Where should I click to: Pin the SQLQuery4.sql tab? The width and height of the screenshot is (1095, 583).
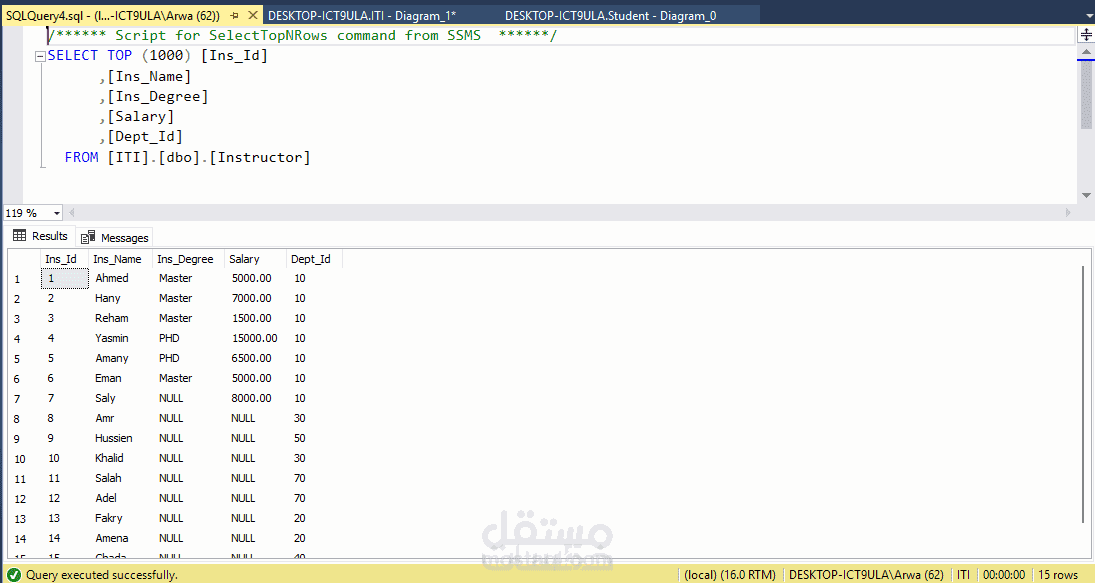click(x=235, y=15)
